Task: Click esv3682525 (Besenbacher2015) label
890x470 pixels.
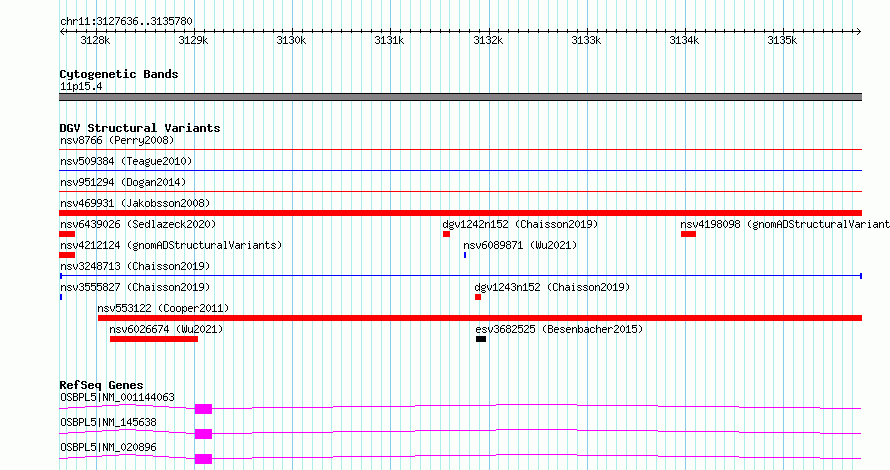Action: (x=559, y=329)
